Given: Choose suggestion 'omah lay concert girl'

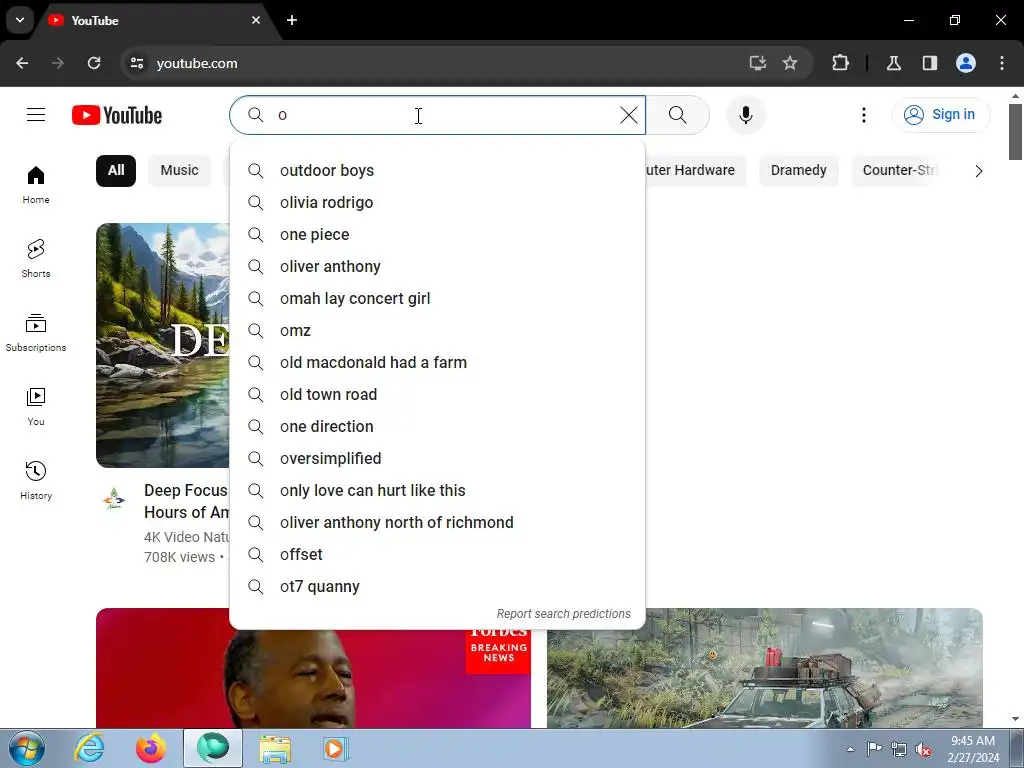Looking at the screenshot, I should click(x=438, y=298).
